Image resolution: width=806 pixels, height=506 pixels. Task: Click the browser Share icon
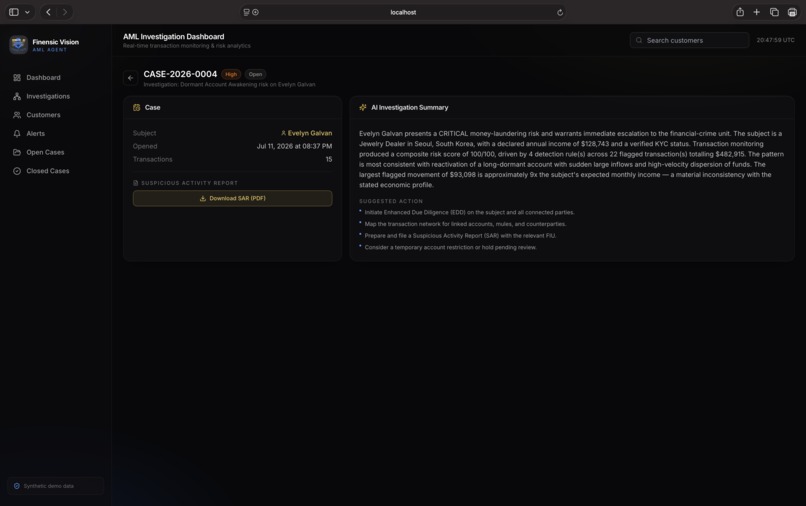740,12
